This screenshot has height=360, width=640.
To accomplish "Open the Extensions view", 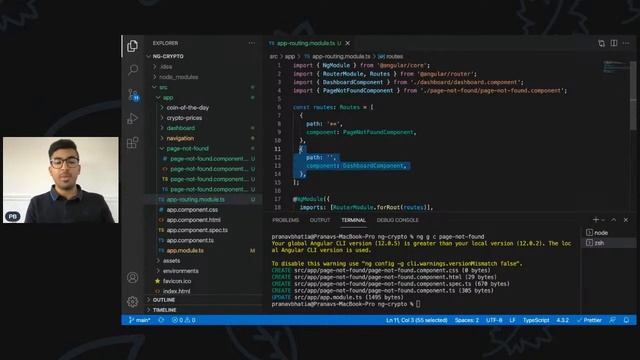I will point(132,142).
